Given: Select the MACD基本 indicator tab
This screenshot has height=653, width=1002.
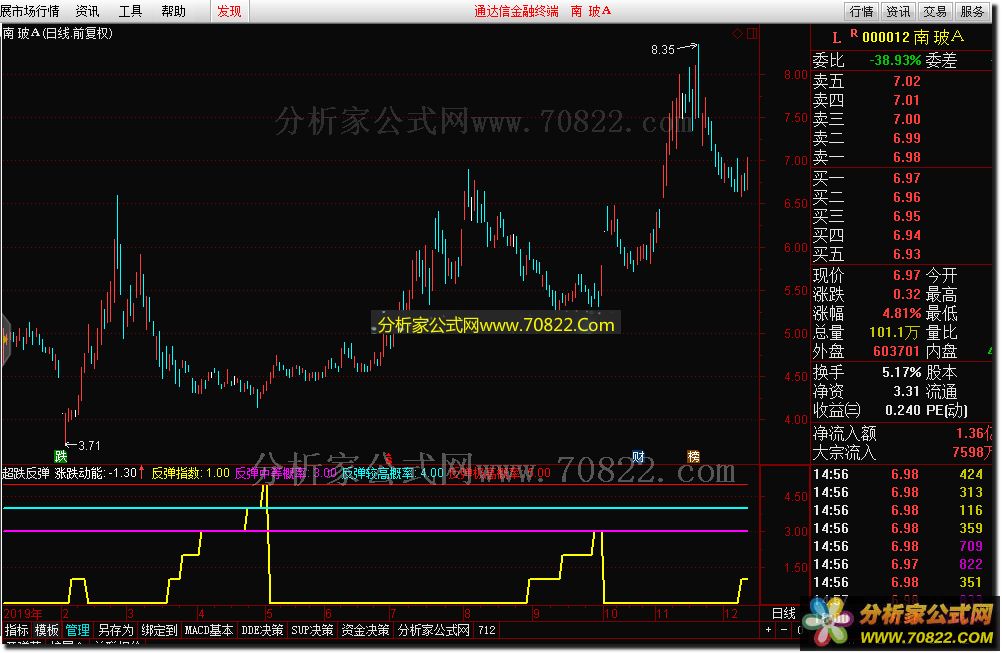Looking at the screenshot, I should (x=209, y=630).
